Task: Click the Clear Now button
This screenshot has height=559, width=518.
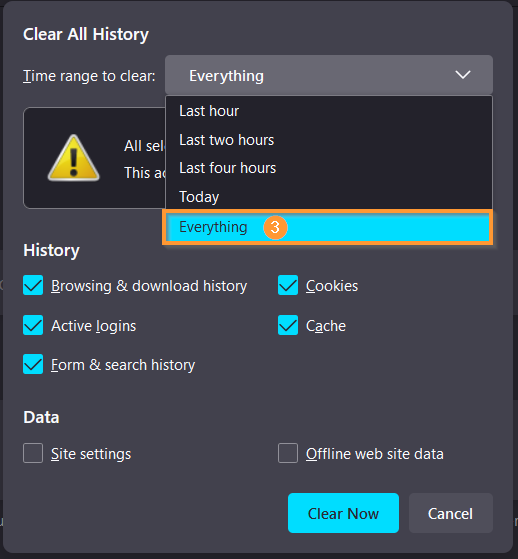Action: [343, 513]
